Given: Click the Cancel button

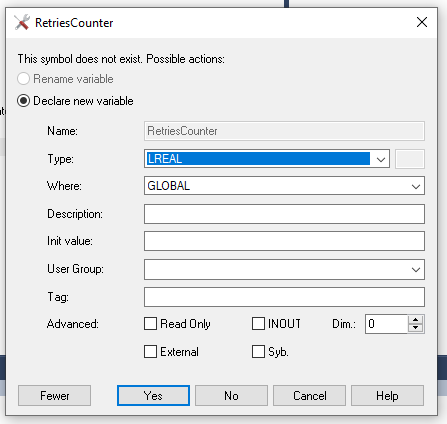Looking at the screenshot, I should (x=309, y=396).
